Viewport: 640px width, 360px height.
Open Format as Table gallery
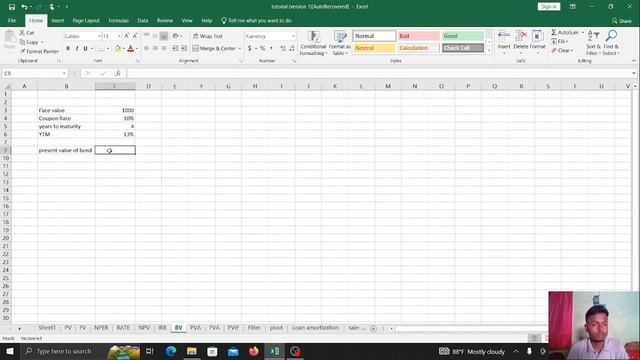pyautogui.click(x=340, y=43)
